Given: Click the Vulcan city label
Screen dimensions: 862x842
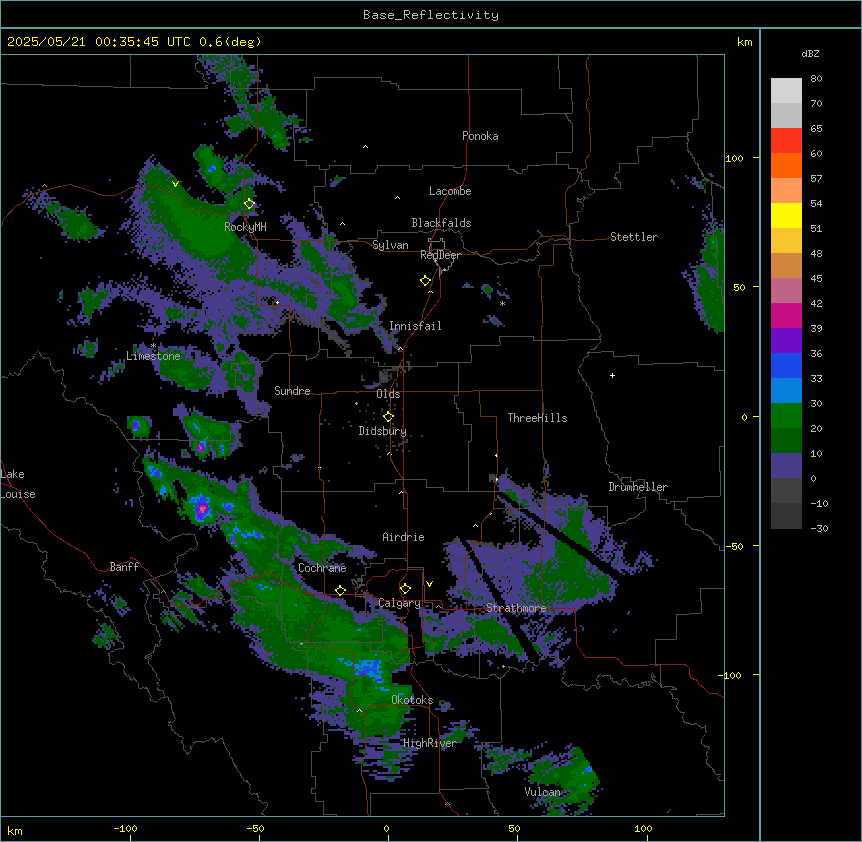Looking at the screenshot, I should coord(543,792).
